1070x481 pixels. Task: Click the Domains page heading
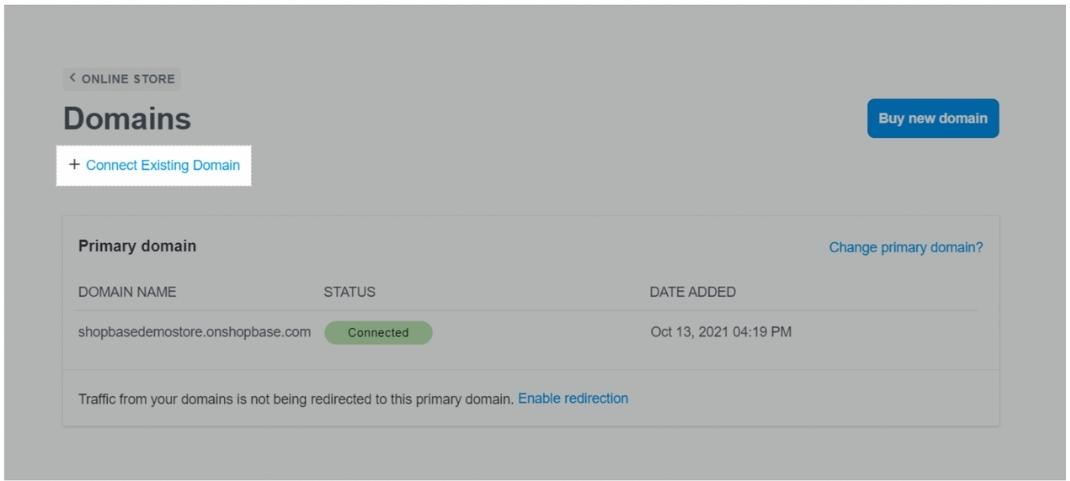pyautogui.click(x=127, y=119)
